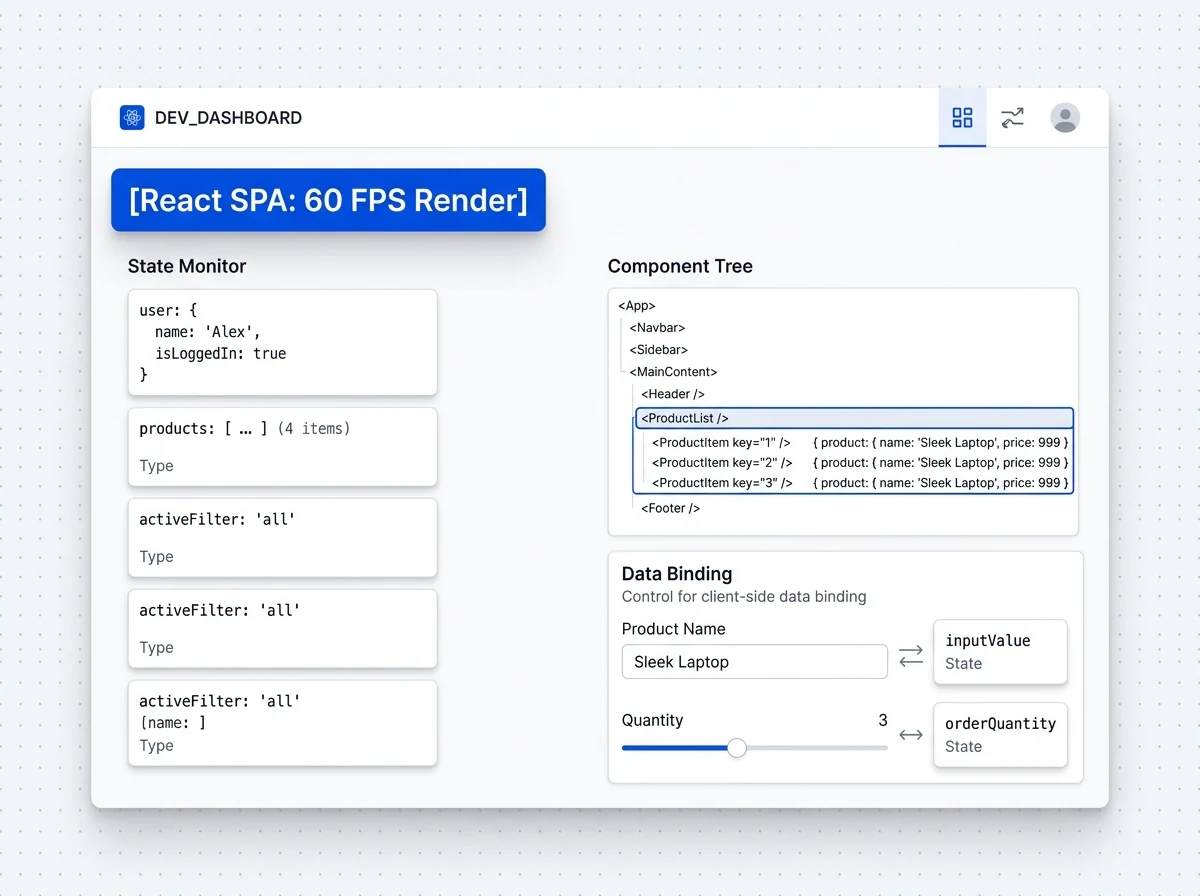Click the "name: 'Alex'," line
This screenshot has width=1200, height=896.
tap(208, 332)
